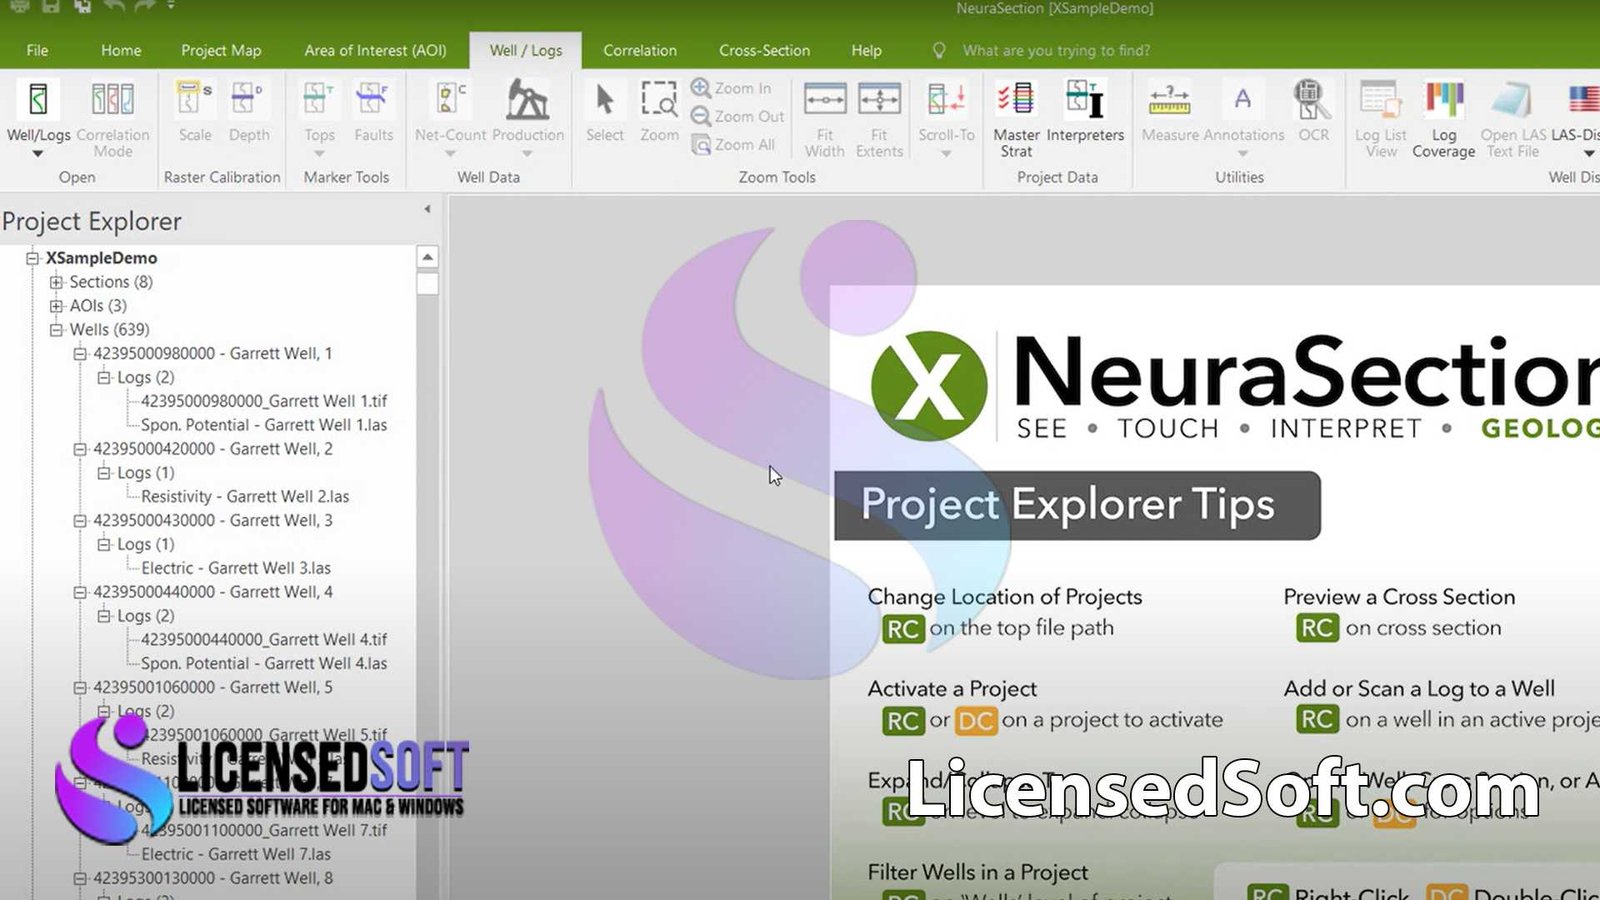
Task: Open the Tops dropdown arrow
Action: pyautogui.click(x=319, y=154)
